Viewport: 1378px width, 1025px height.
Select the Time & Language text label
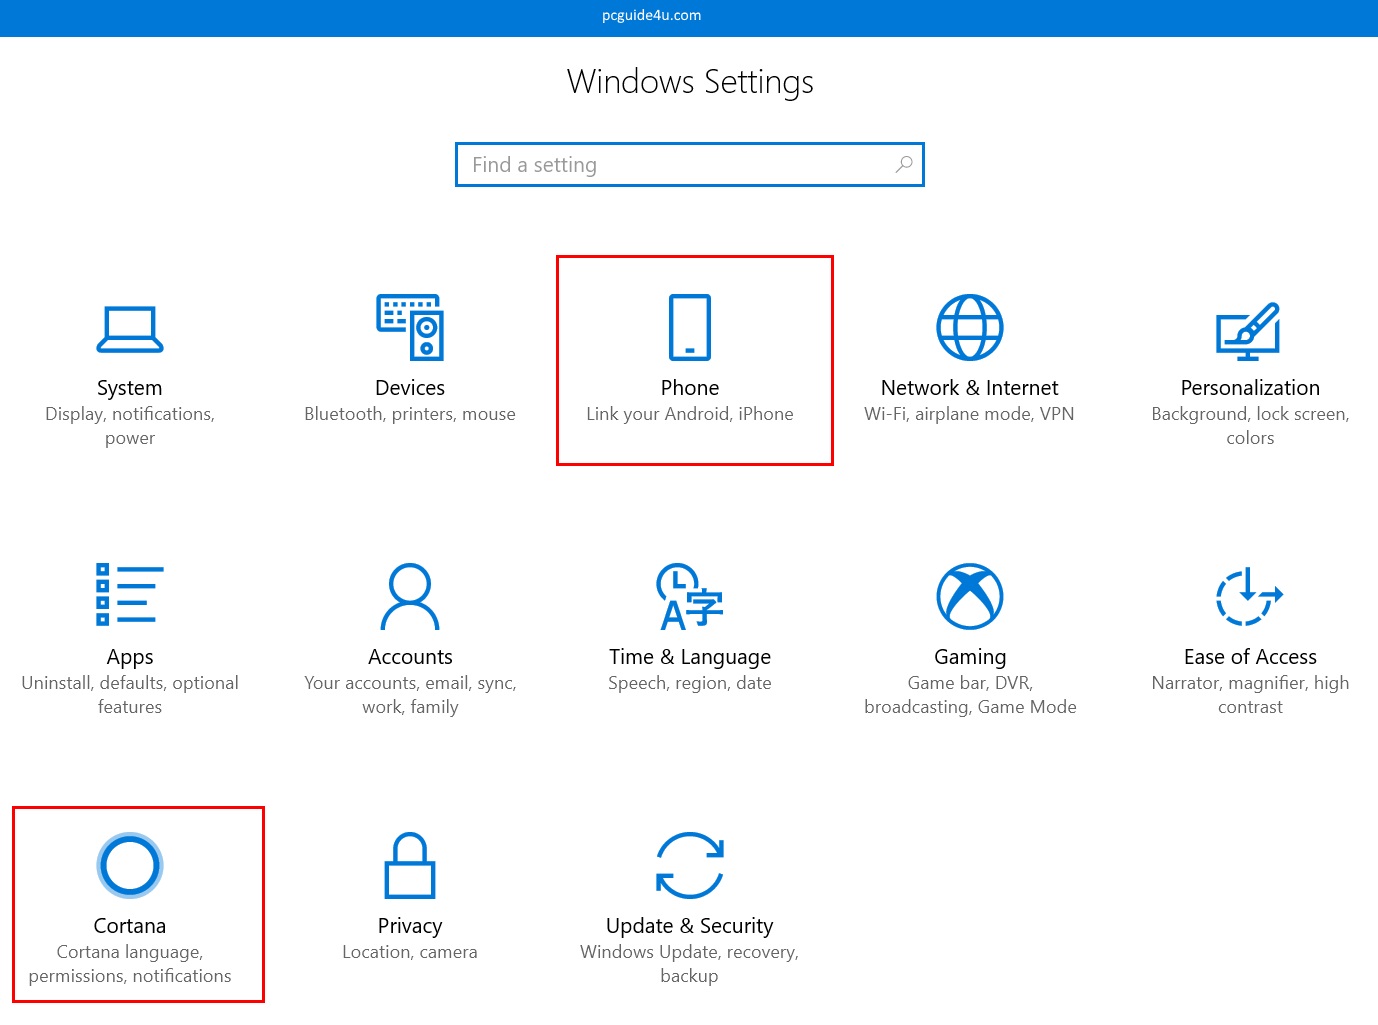(690, 657)
